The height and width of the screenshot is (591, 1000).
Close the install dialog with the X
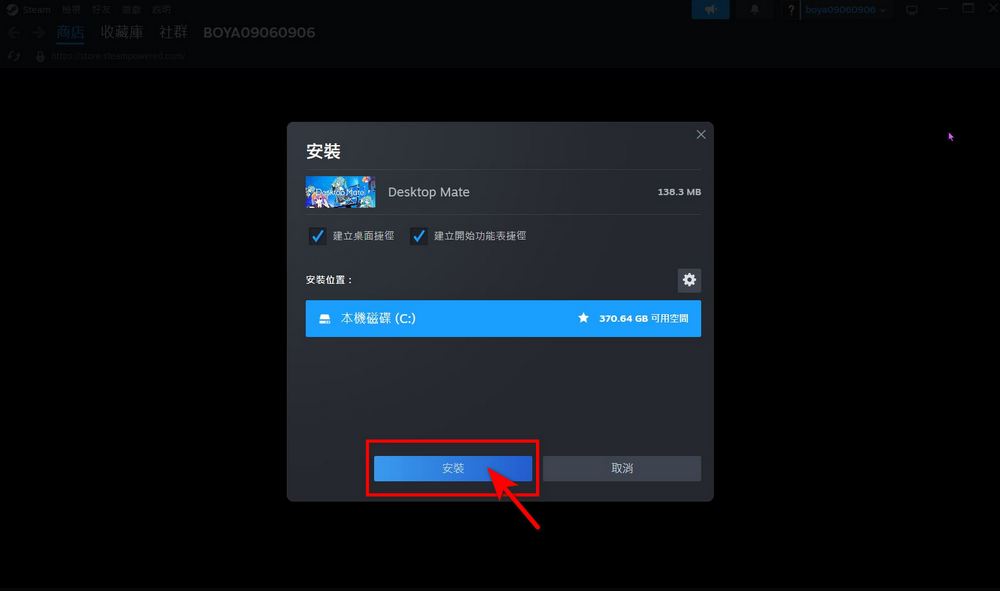point(701,135)
